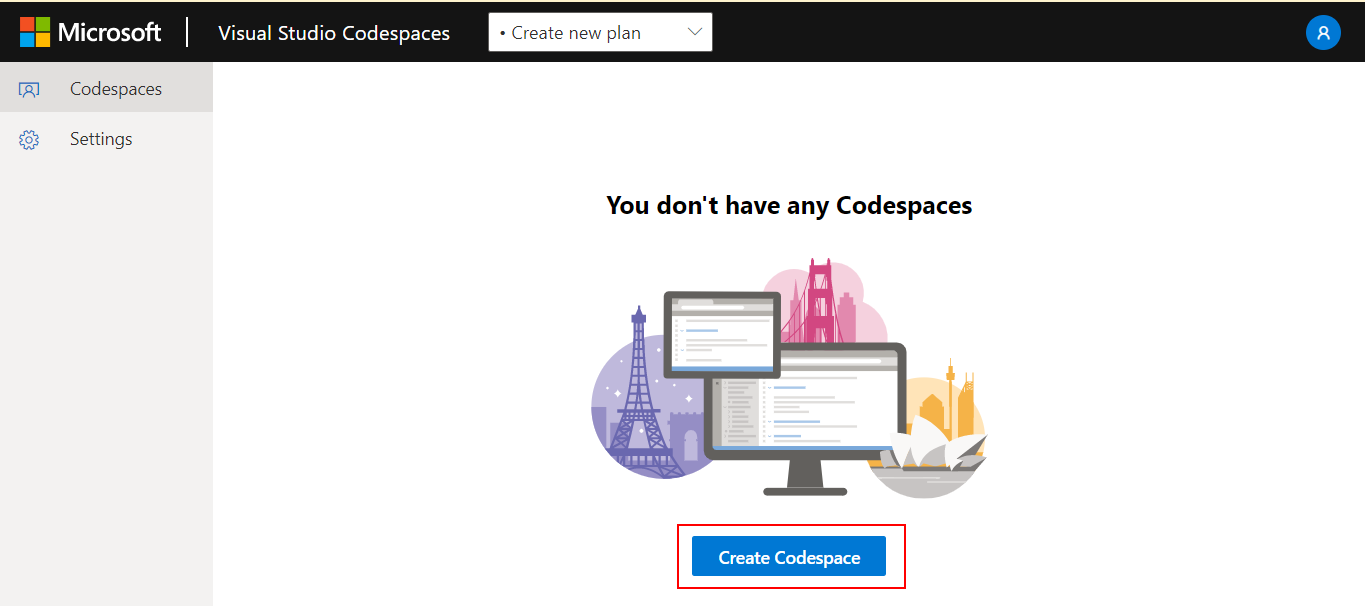Open the Settings sidebar entry
This screenshot has width=1365, height=606.
tap(100, 139)
